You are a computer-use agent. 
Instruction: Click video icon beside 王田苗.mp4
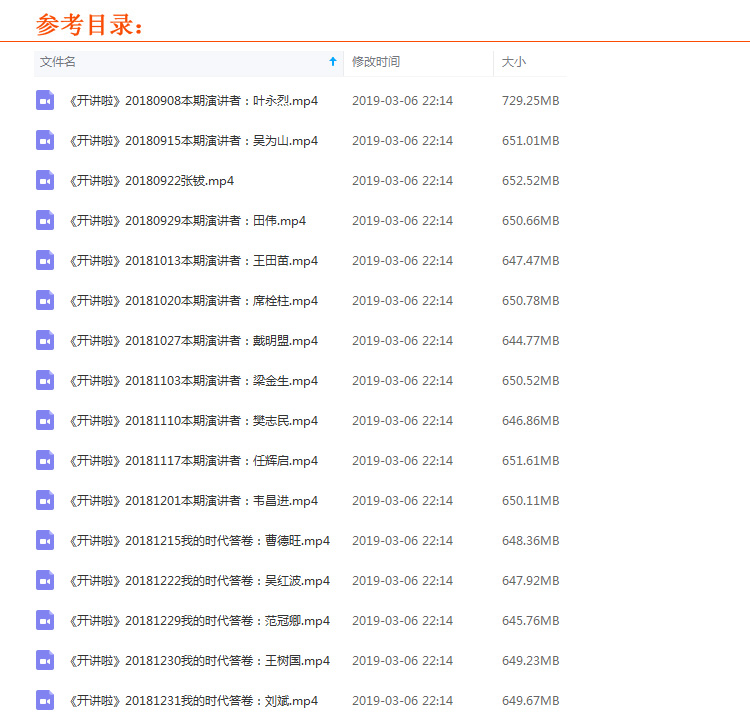tap(45, 260)
